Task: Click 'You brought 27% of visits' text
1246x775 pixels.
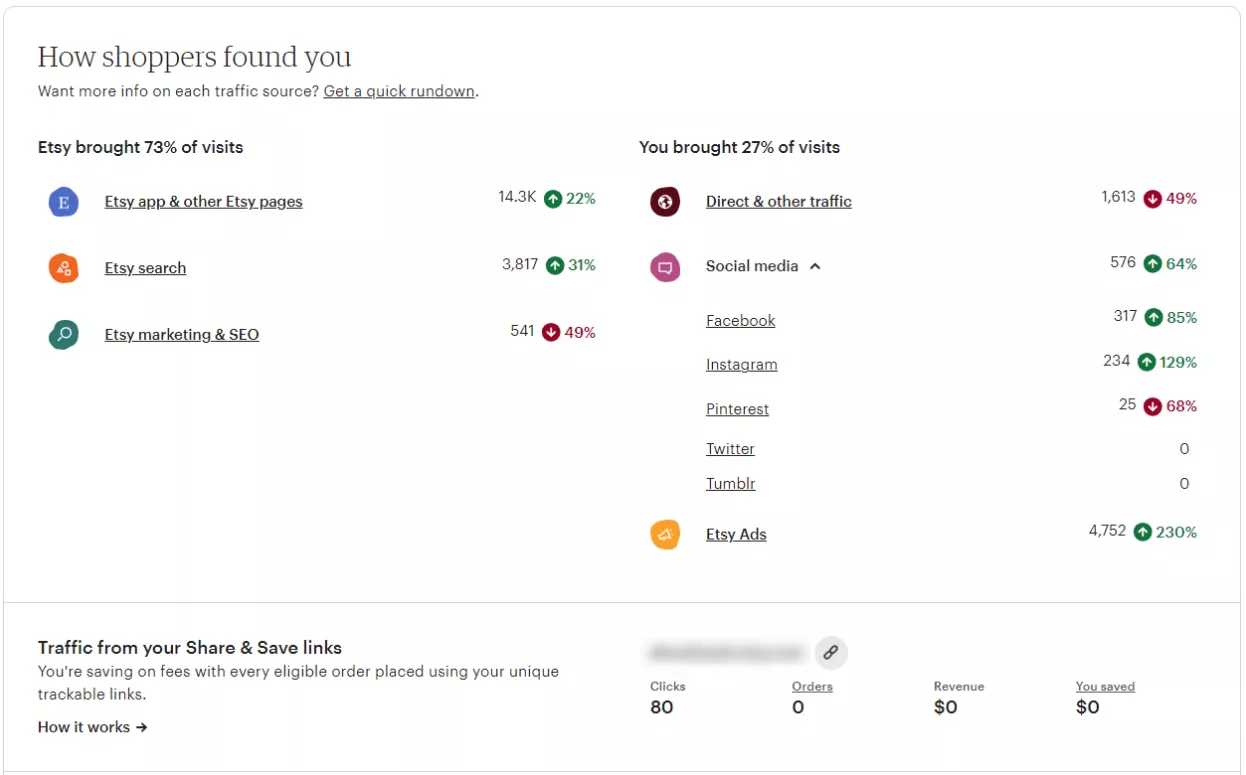Action: pyautogui.click(x=739, y=147)
